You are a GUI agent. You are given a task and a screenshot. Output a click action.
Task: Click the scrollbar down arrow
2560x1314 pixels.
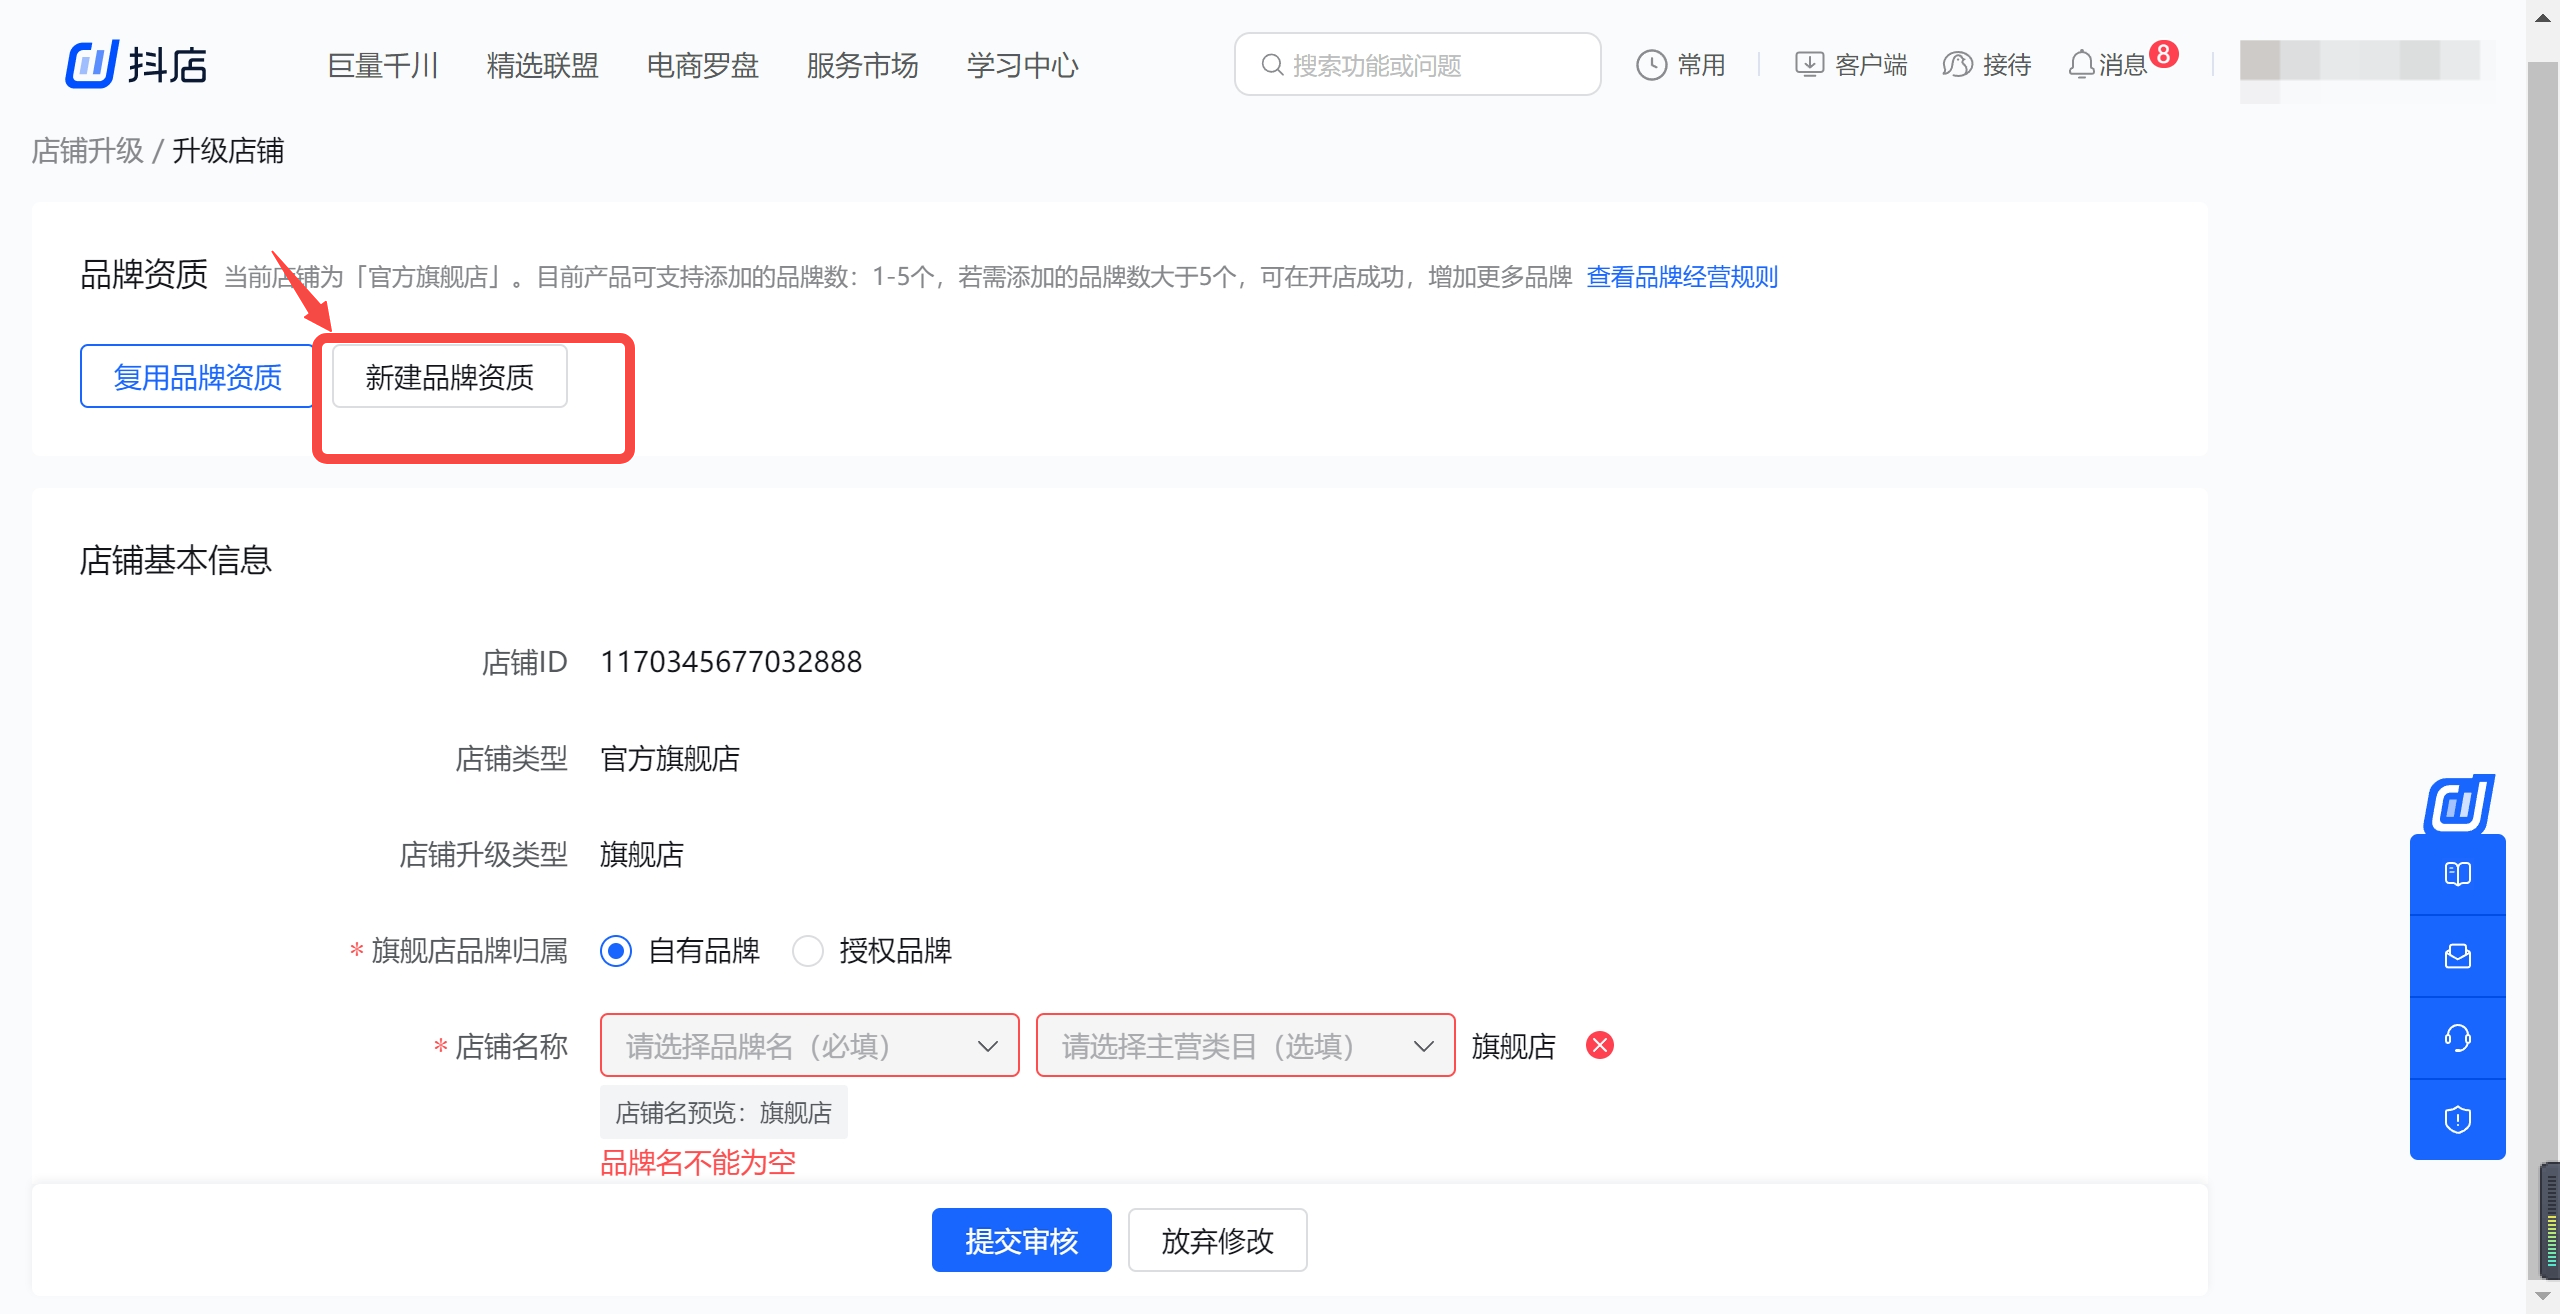pyautogui.click(x=2543, y=1296)
